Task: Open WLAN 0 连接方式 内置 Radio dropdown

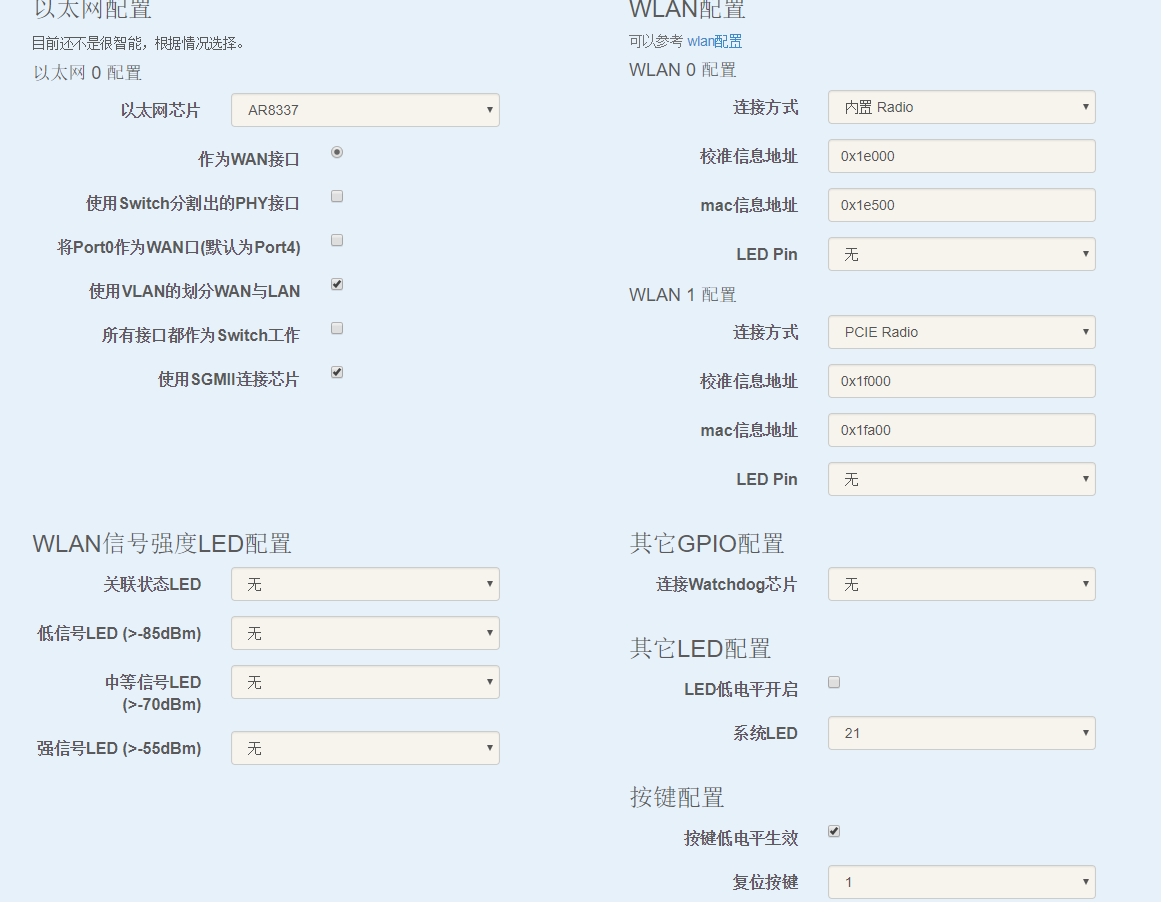Action: click(x=961, y=107)
